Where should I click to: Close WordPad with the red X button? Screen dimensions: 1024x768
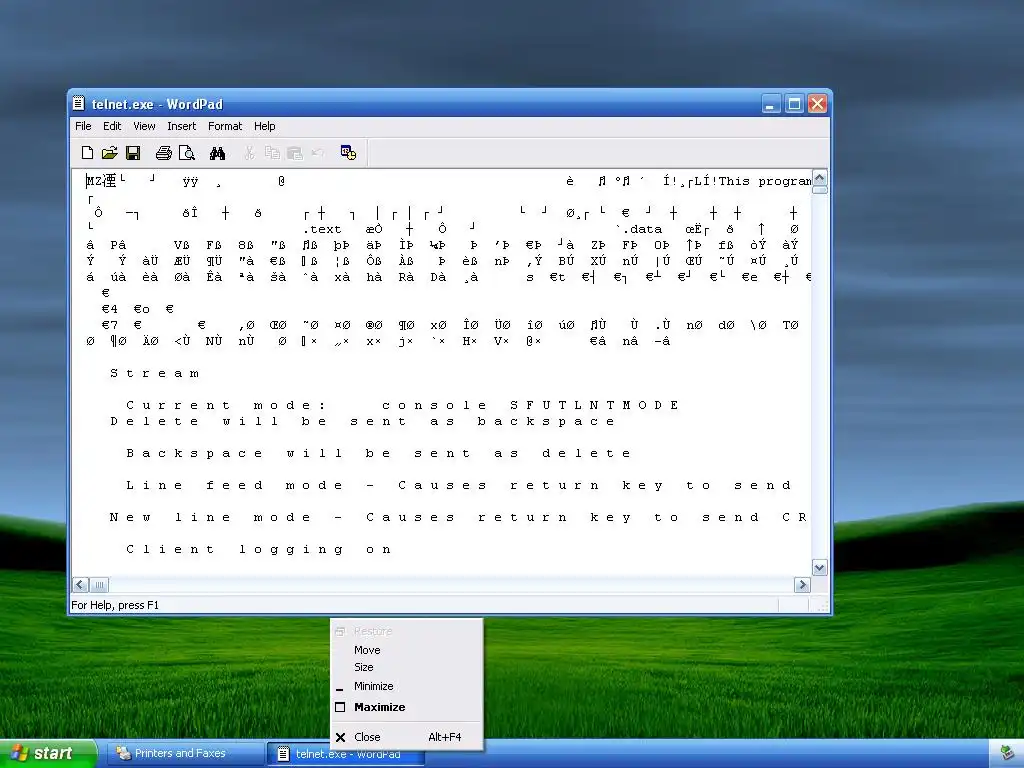point(818,104)
